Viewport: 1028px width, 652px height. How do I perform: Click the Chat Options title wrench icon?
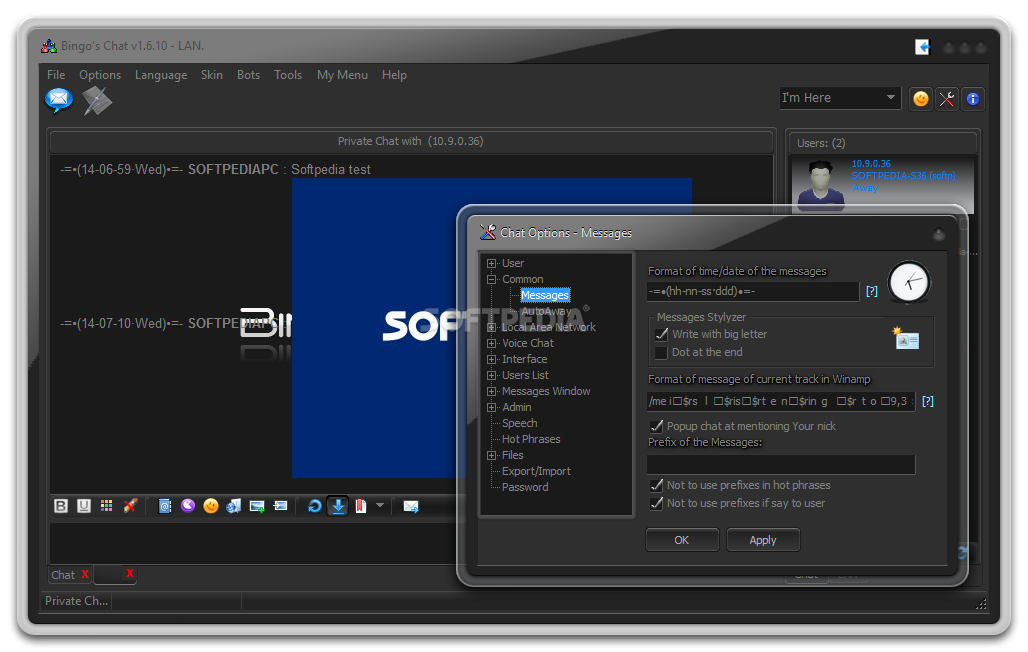click(487, 232)
